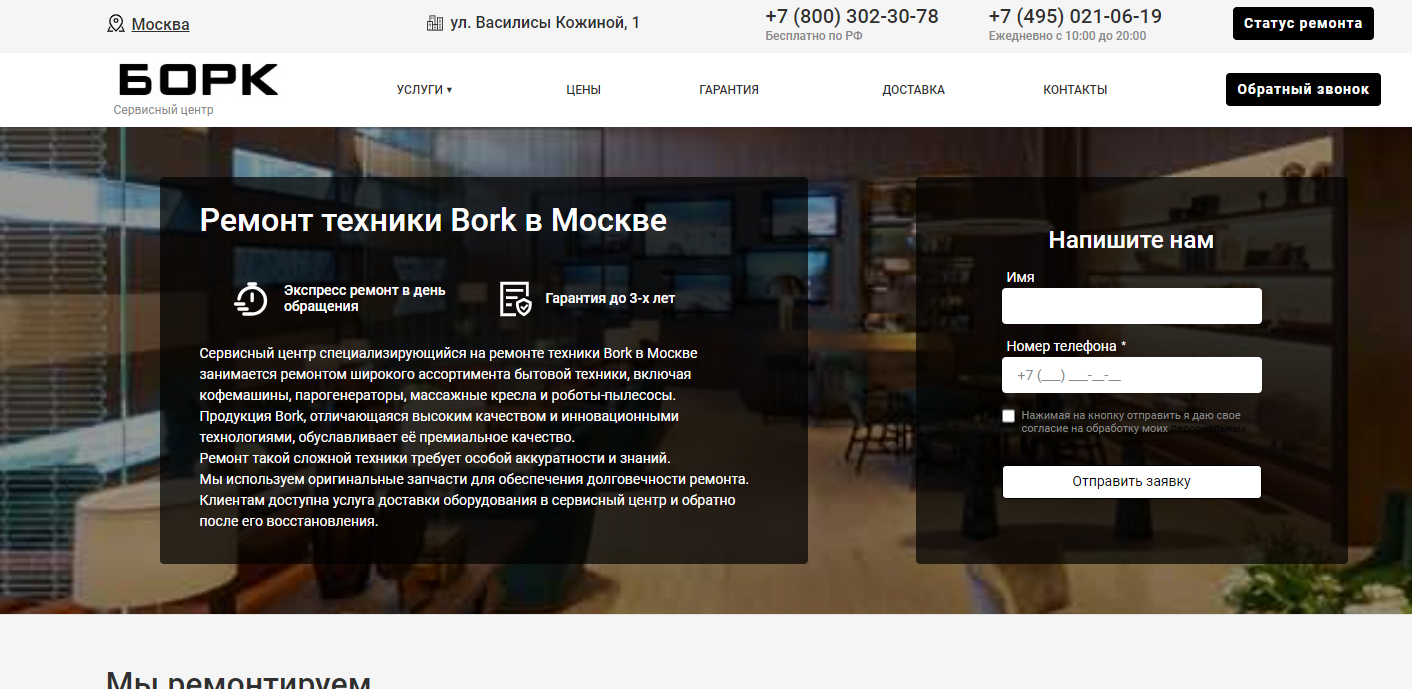Click the Ежедневно с 10:00 до 20:00 caption
This screenshot has width=1412, height=689.
tap(1068, 36)
